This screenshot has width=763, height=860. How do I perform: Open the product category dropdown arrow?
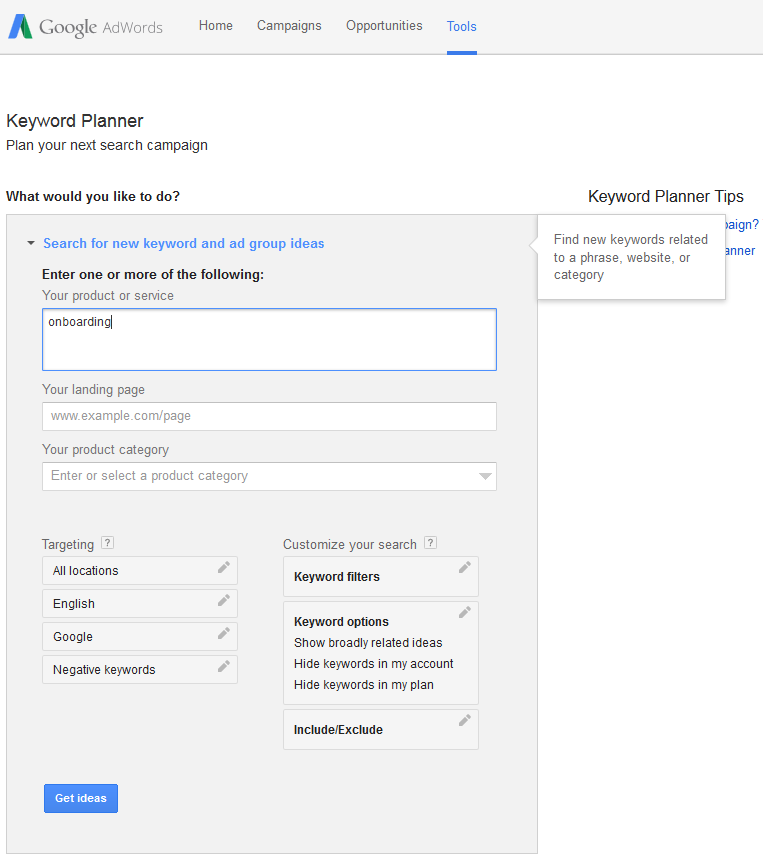pyautogui.click(x=485, y=476)
